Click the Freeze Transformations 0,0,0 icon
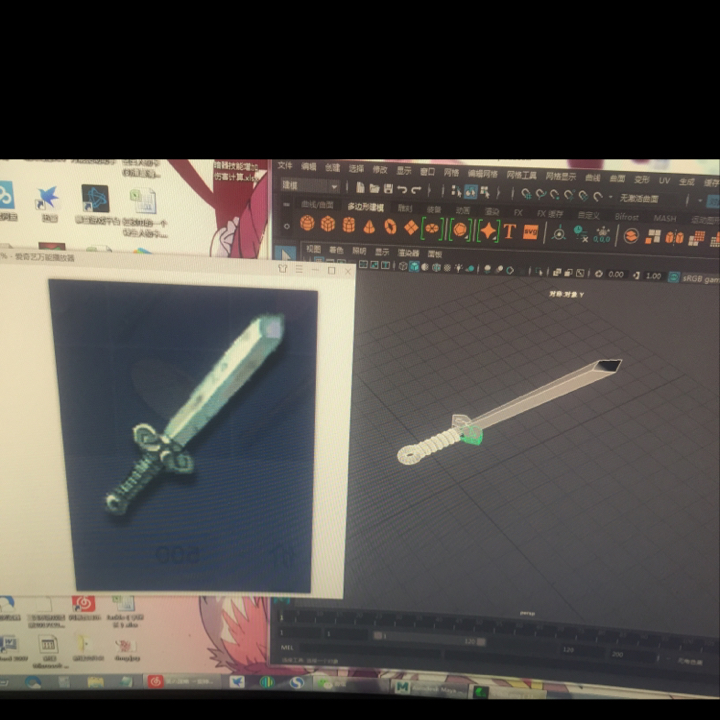 pyautogui.click(x=602, y=235)
